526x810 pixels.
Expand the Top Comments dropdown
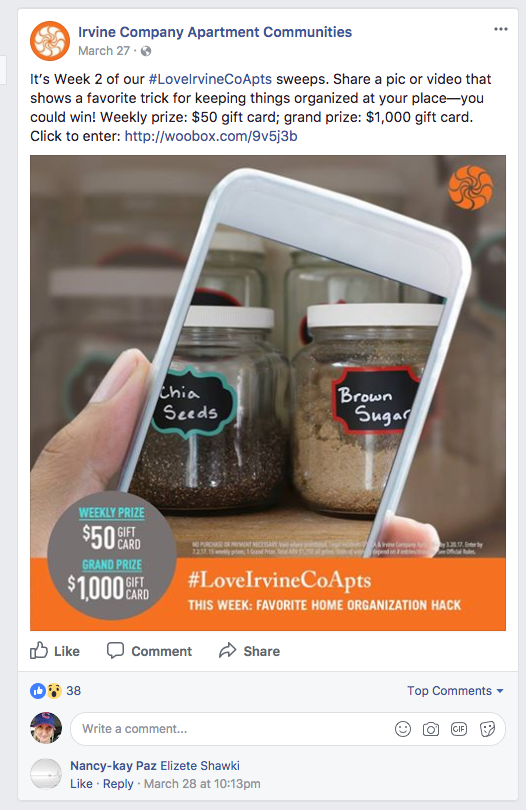point(455,691)
